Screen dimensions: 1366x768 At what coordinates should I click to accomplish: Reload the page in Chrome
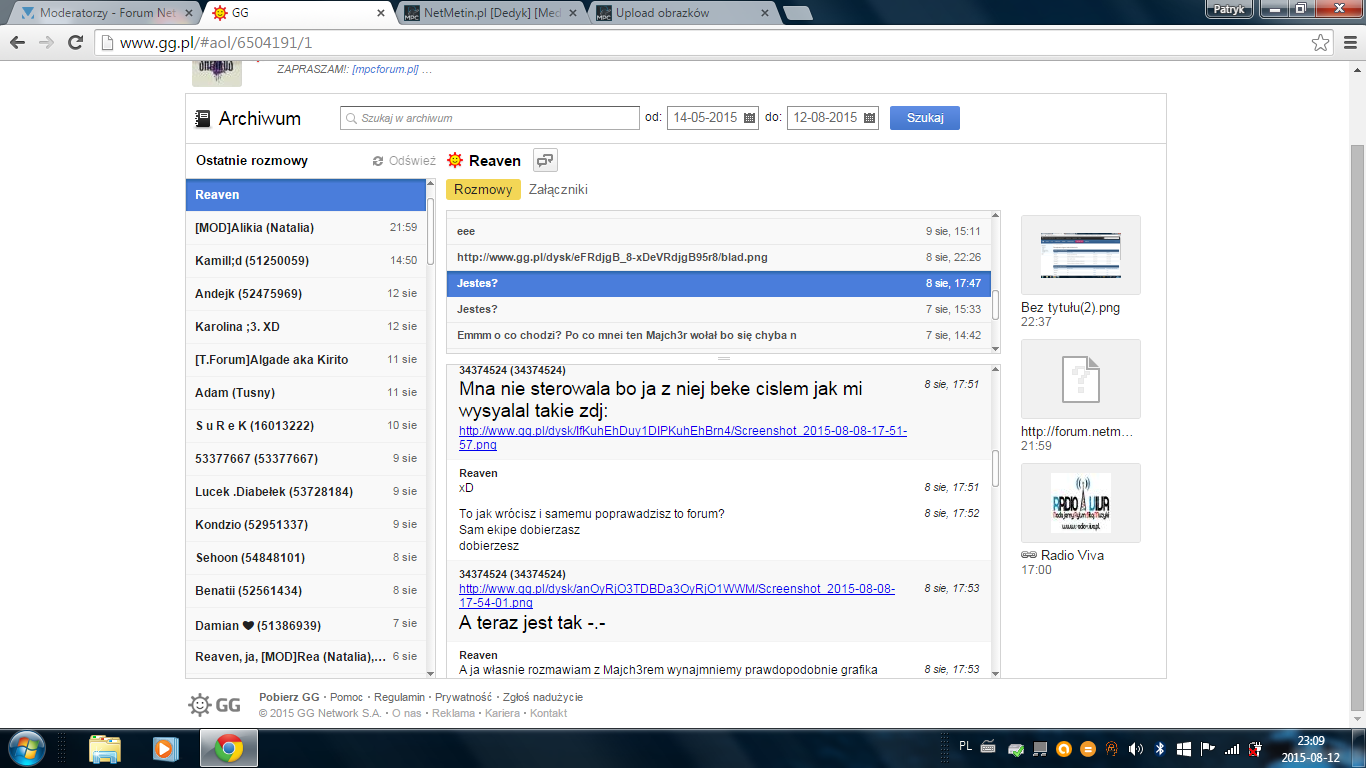click(74, 43)
